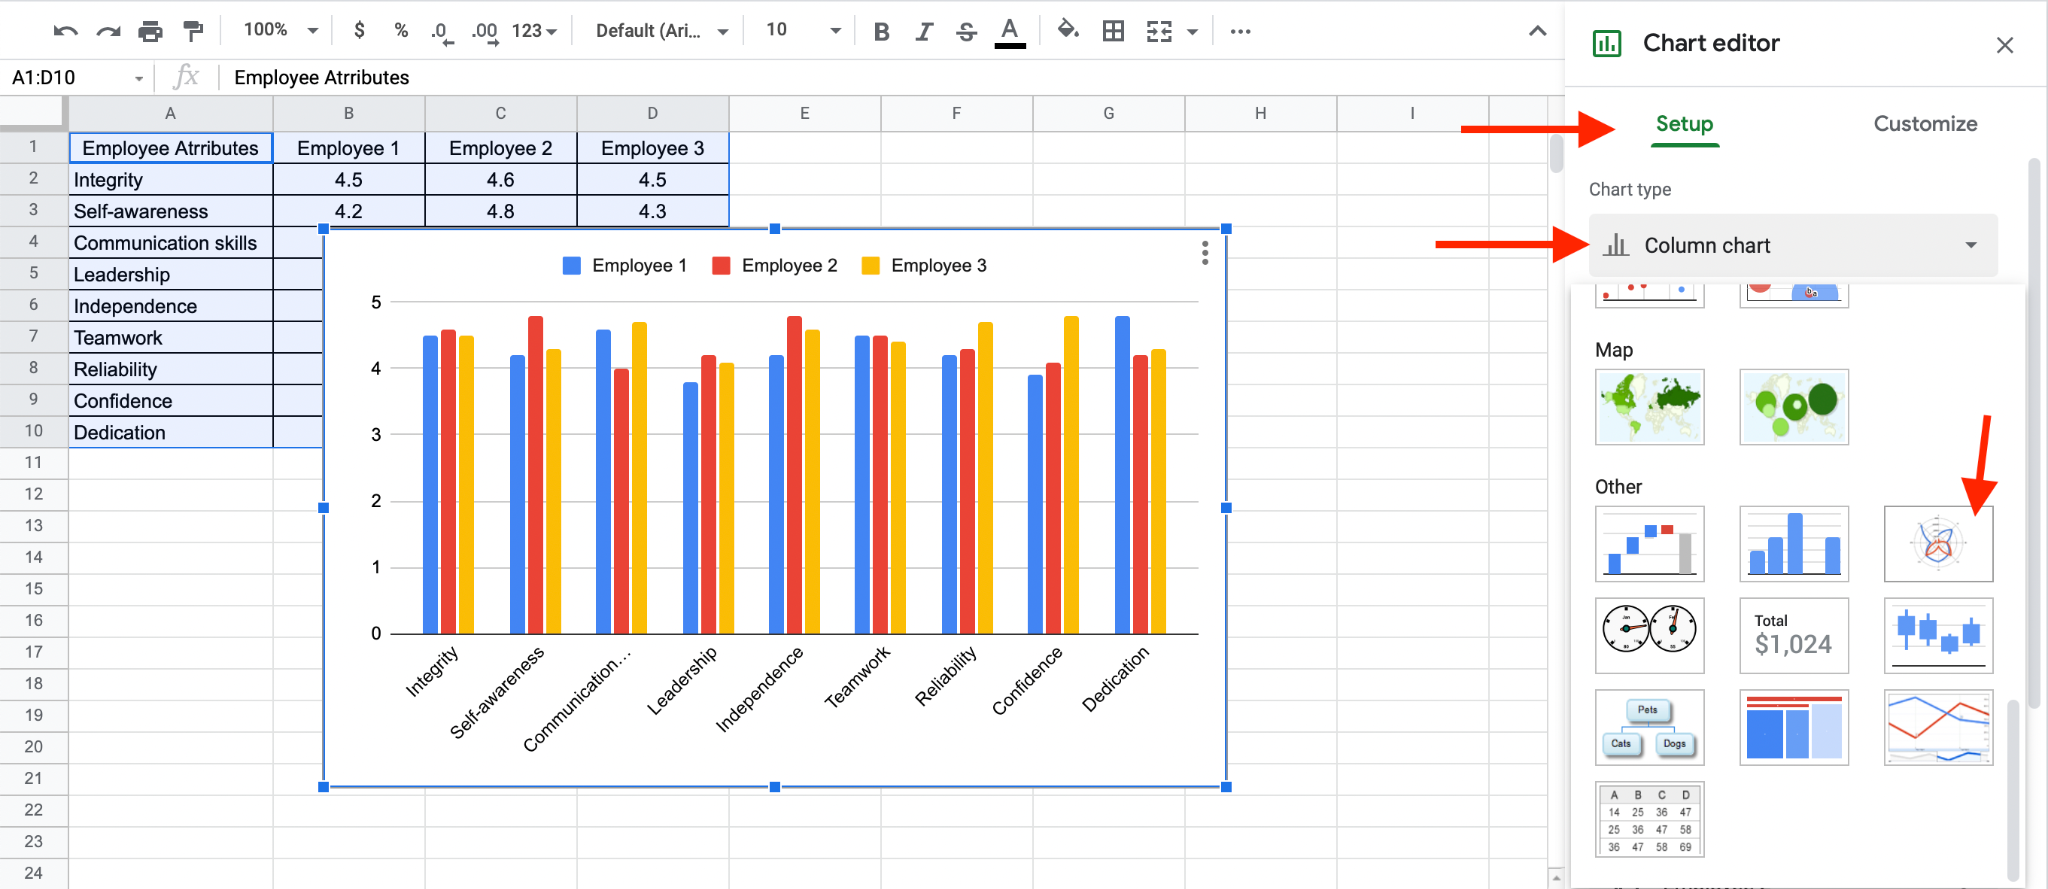Select the Communication skills cell

pos(170,243)
